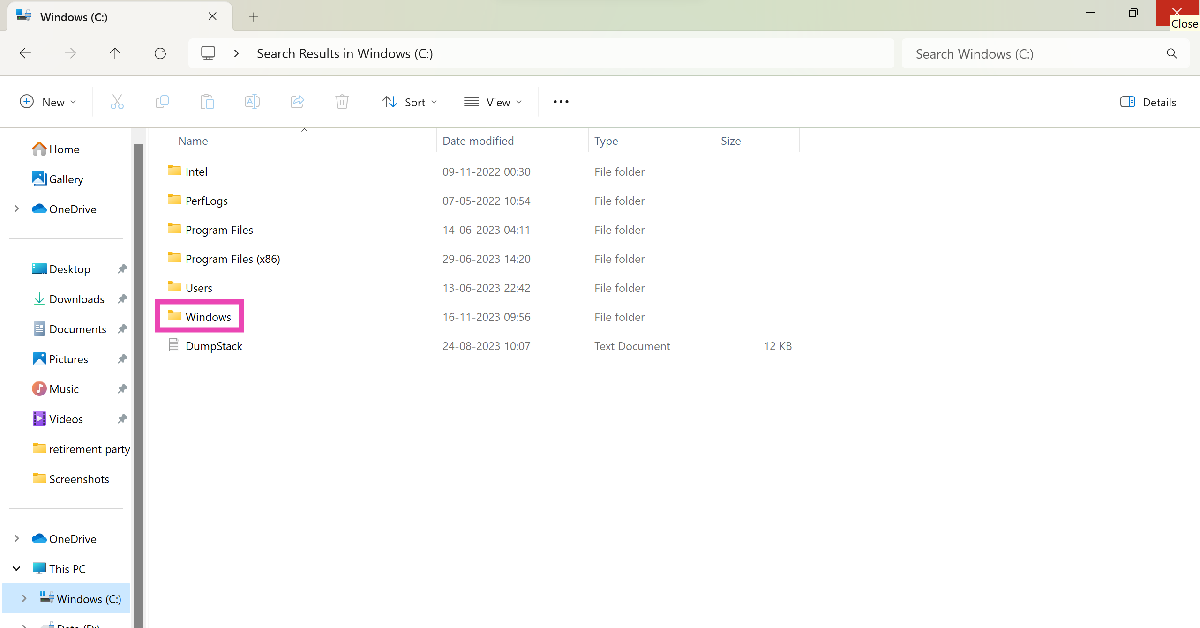The width and height of the screenshot is (1200, 628).
Task: Refresh the current folder view
Action: pyautogui.click(x=160, y=54)
